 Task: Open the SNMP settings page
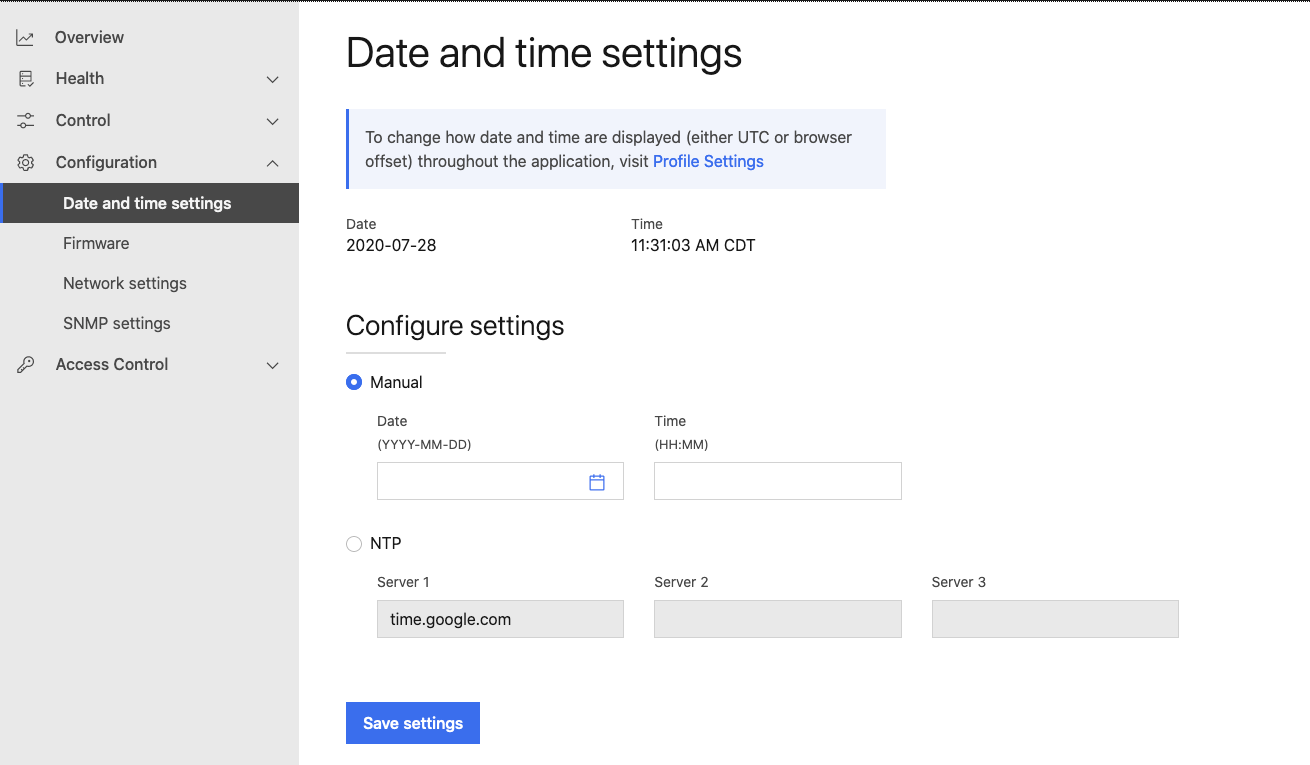pos(117,323)
